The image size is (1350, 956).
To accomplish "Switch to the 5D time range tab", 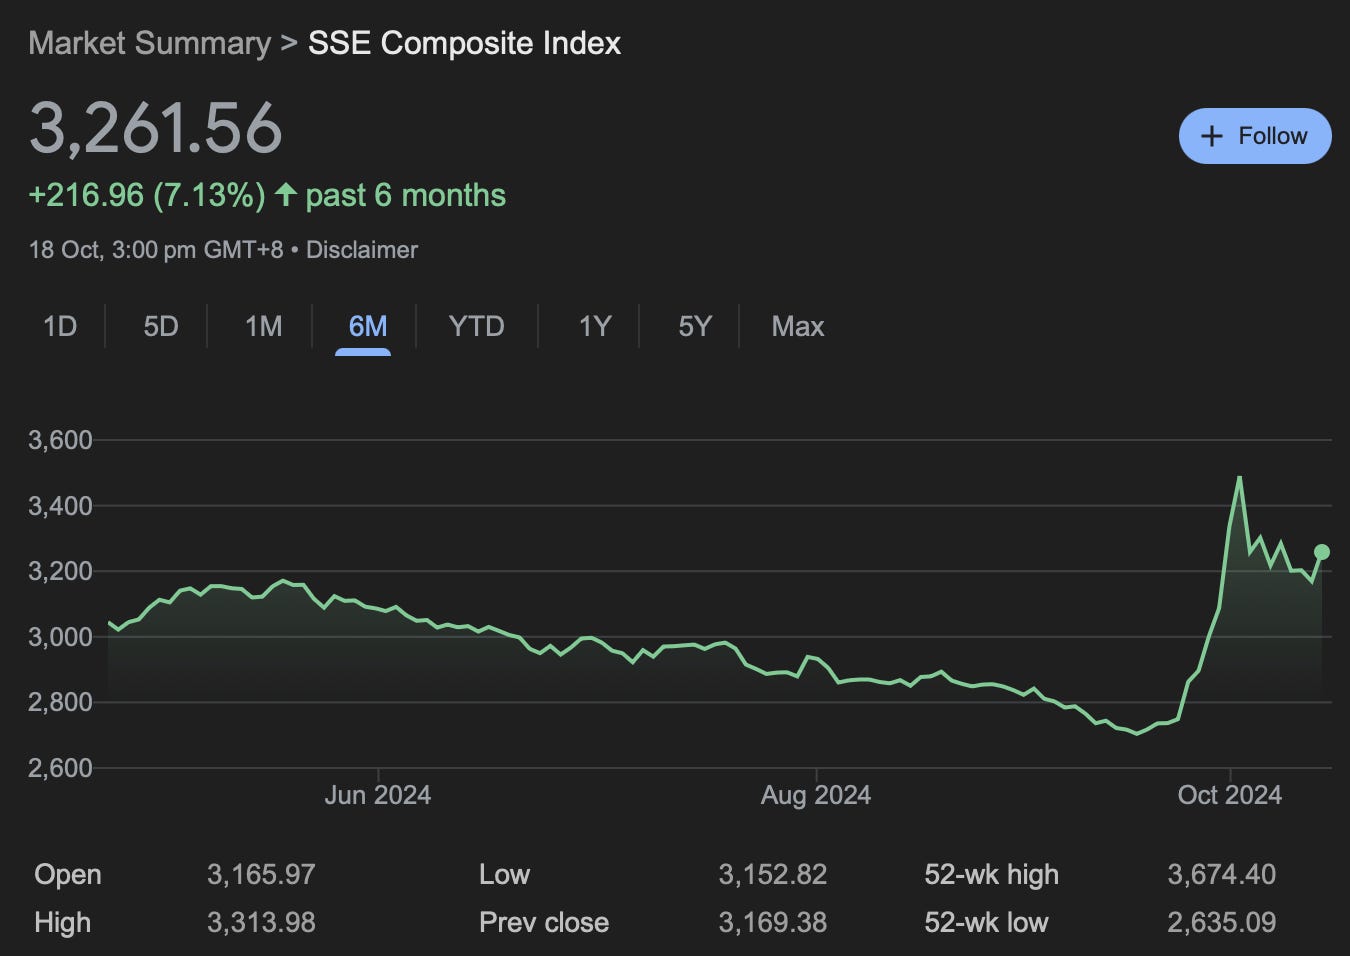I will tap(161, 327).
